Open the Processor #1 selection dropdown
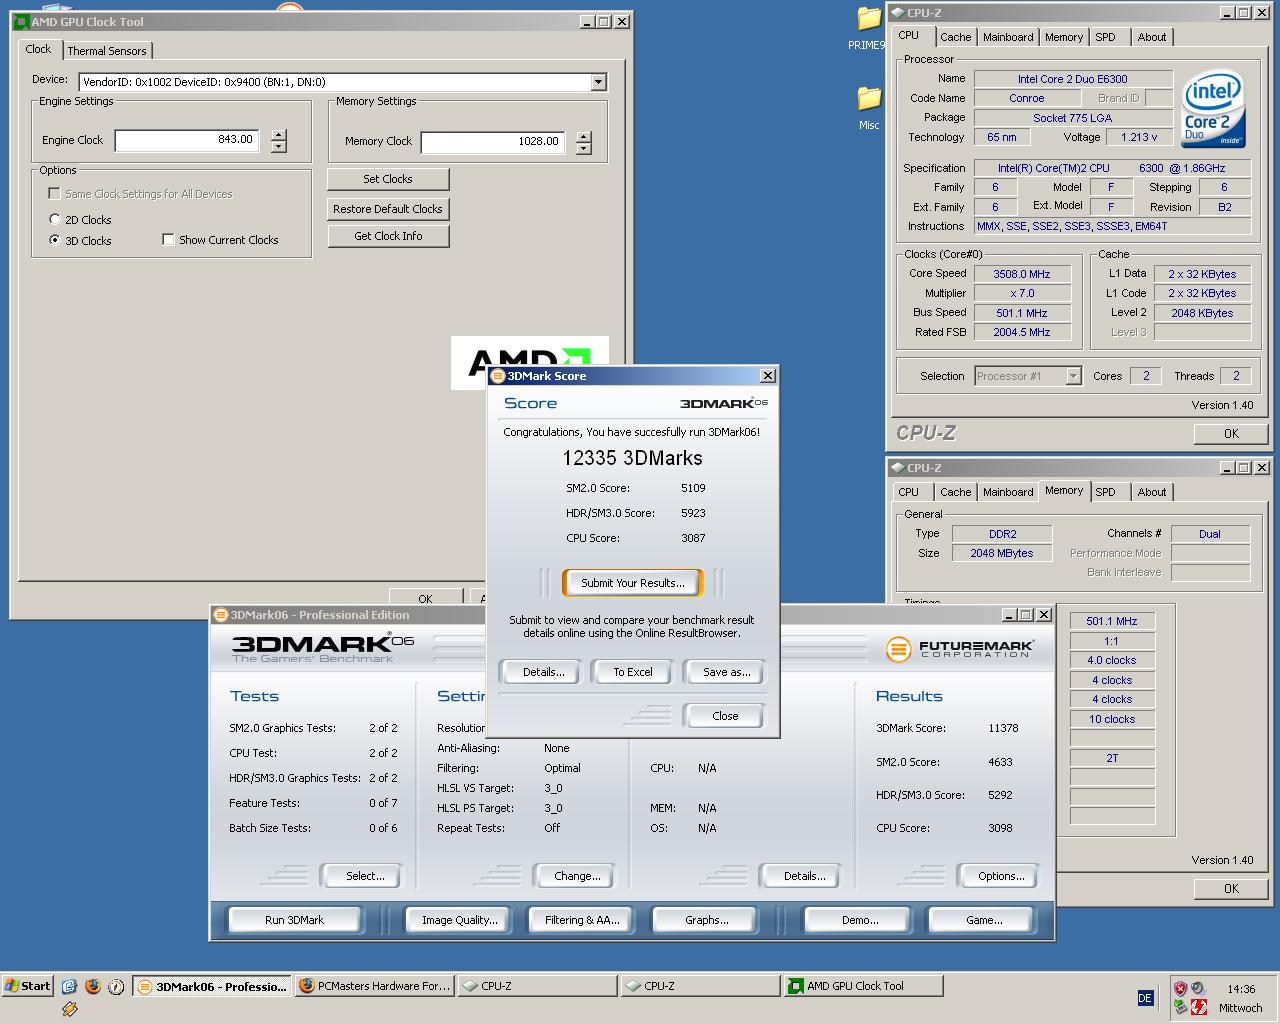 (1073, 376)
